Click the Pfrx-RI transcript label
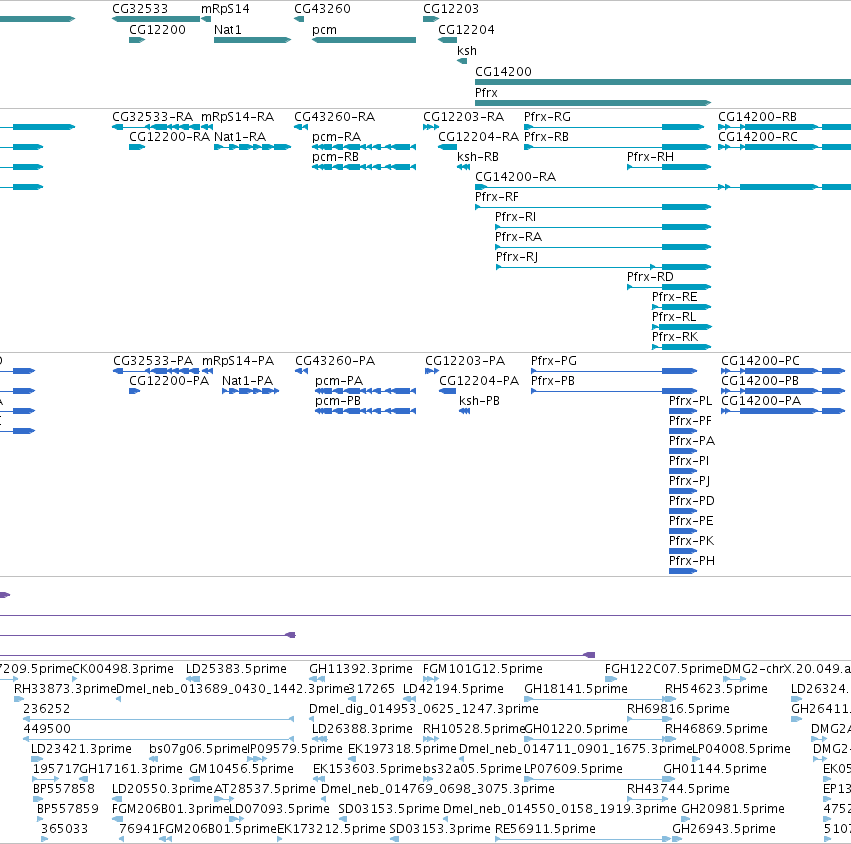This screenshot has height=844, width=851. tap(515, 217)
